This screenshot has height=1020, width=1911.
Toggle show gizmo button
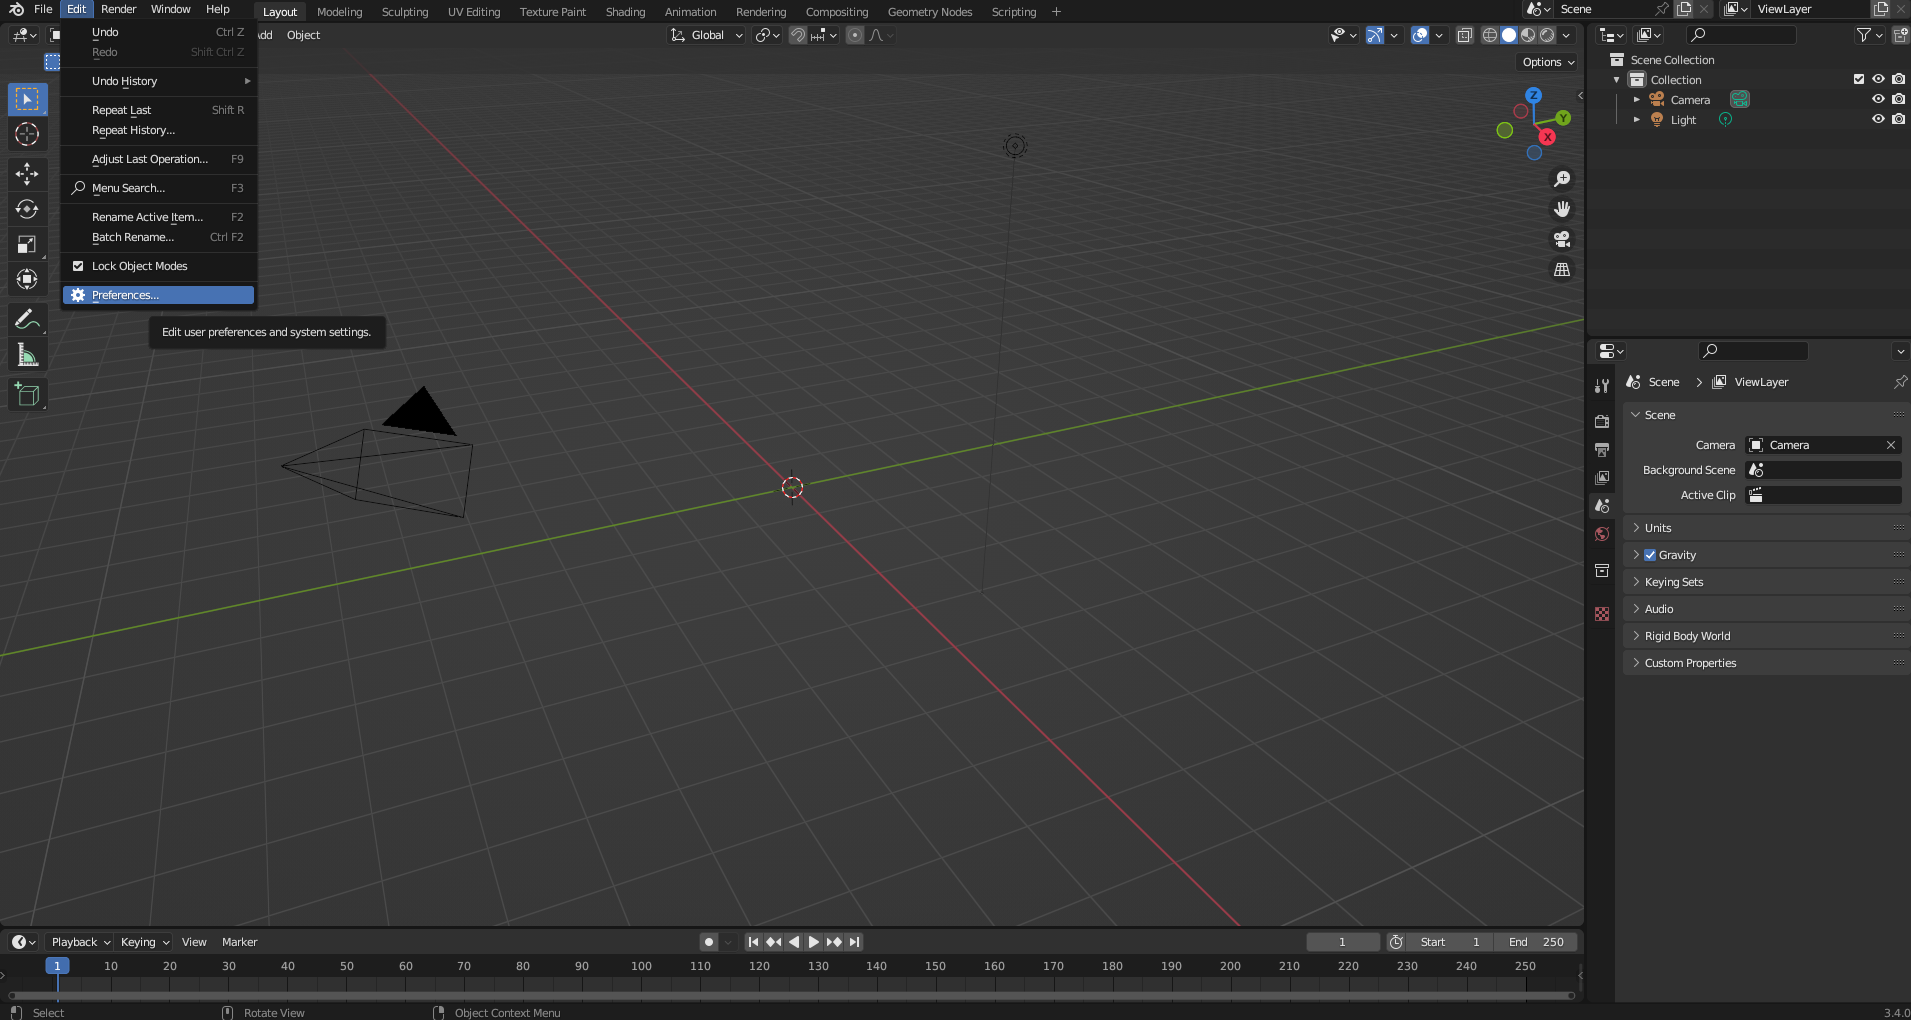click(x=1375, y=35)
